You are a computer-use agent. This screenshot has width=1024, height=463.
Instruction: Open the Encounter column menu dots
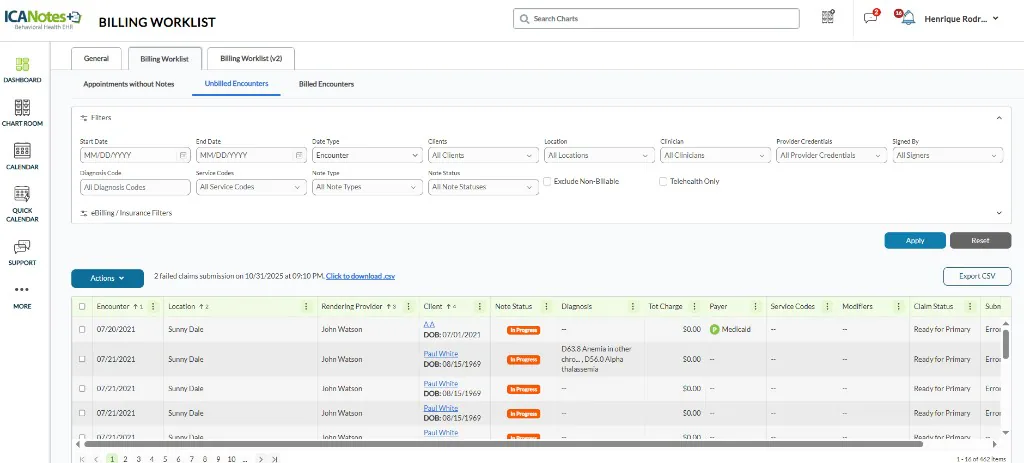[x=153, y=306]
